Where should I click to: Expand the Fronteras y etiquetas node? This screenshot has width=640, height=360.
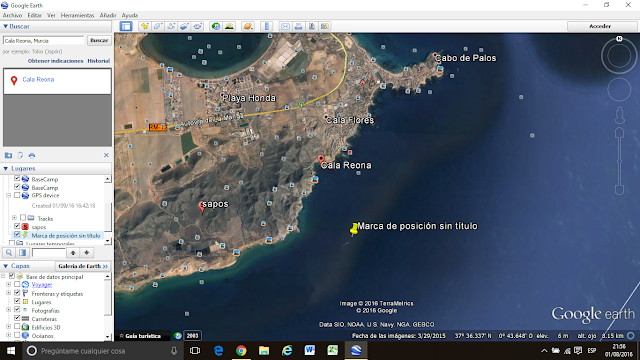click(9, 293)
